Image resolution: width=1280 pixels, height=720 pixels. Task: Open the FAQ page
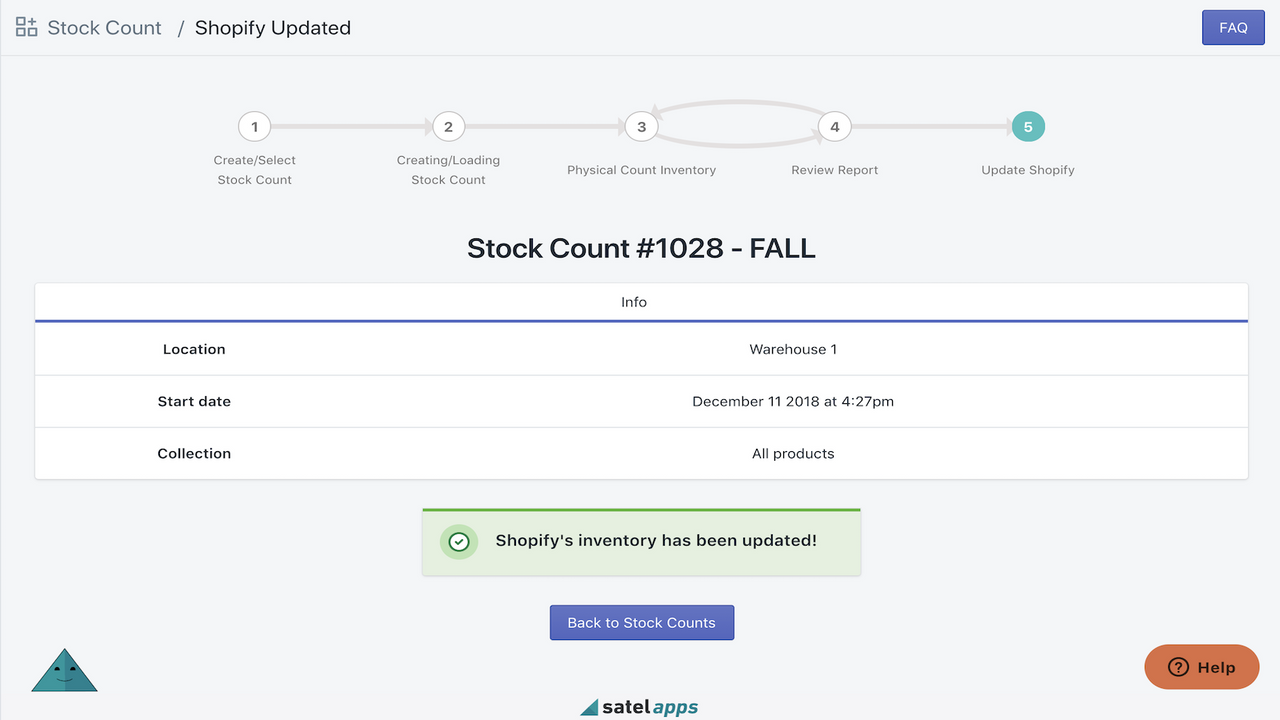(x=1233, y=27)
